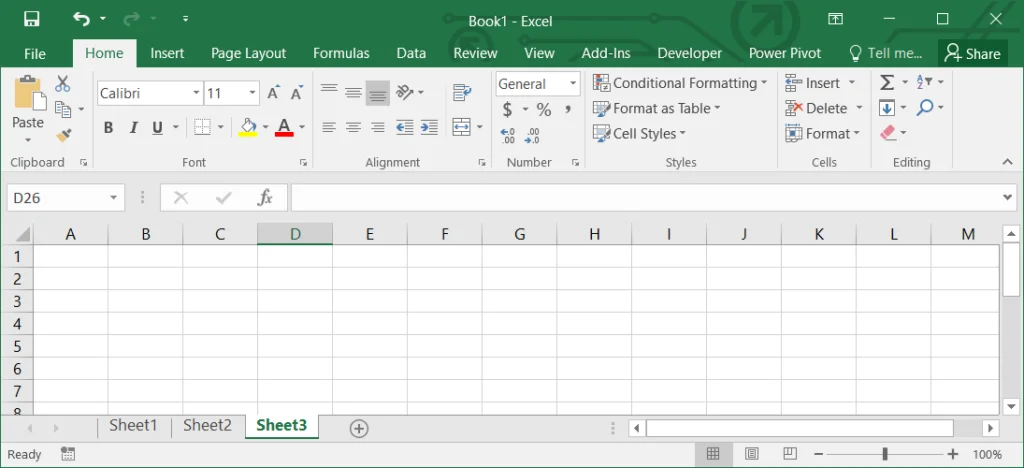The image size is (1024, 468).
Task: Apply the Borders icon
Action: click(x=203, y=127)
